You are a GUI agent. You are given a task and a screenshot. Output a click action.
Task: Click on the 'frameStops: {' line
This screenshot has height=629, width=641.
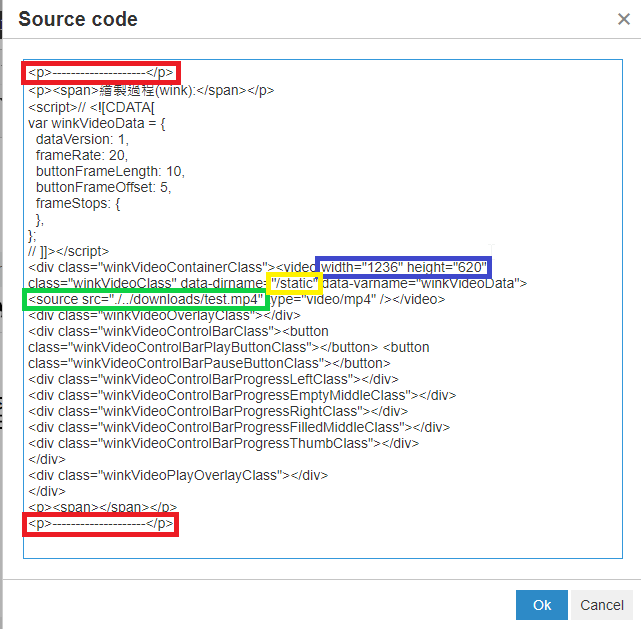pos(78,203)
